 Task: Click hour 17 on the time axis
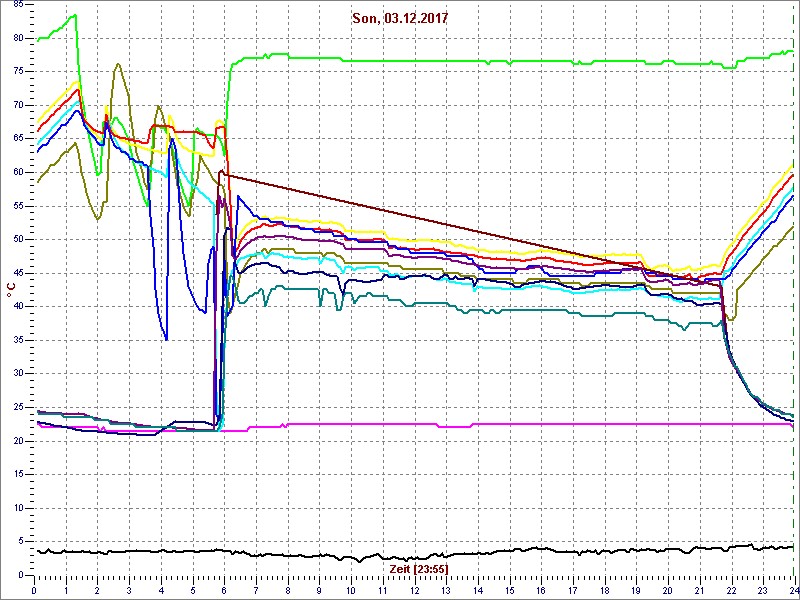point(573,590)
